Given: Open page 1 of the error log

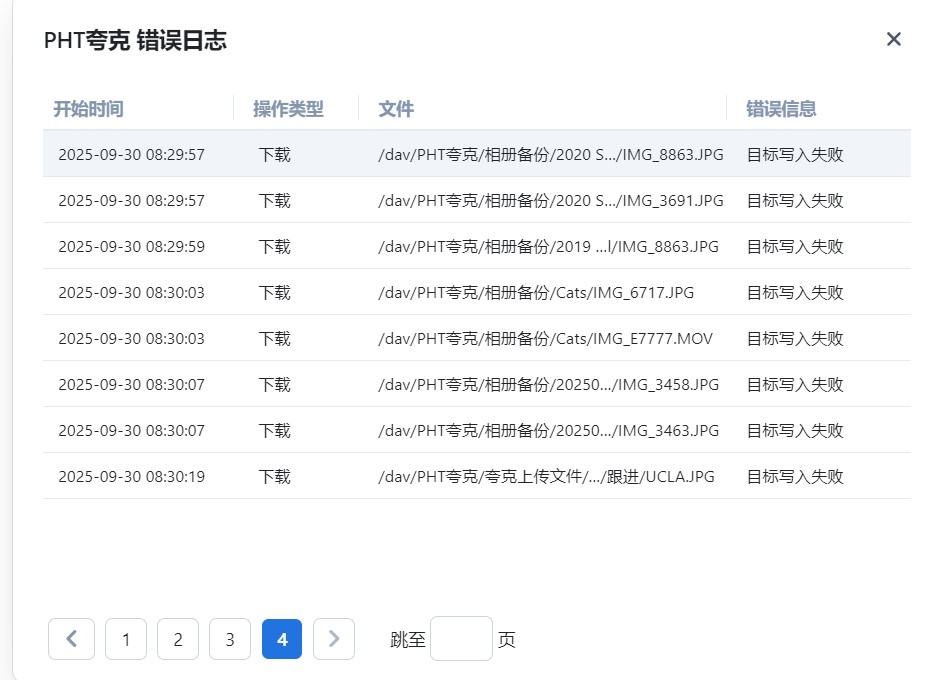Looking at the screenshot, I should point(126,639).
